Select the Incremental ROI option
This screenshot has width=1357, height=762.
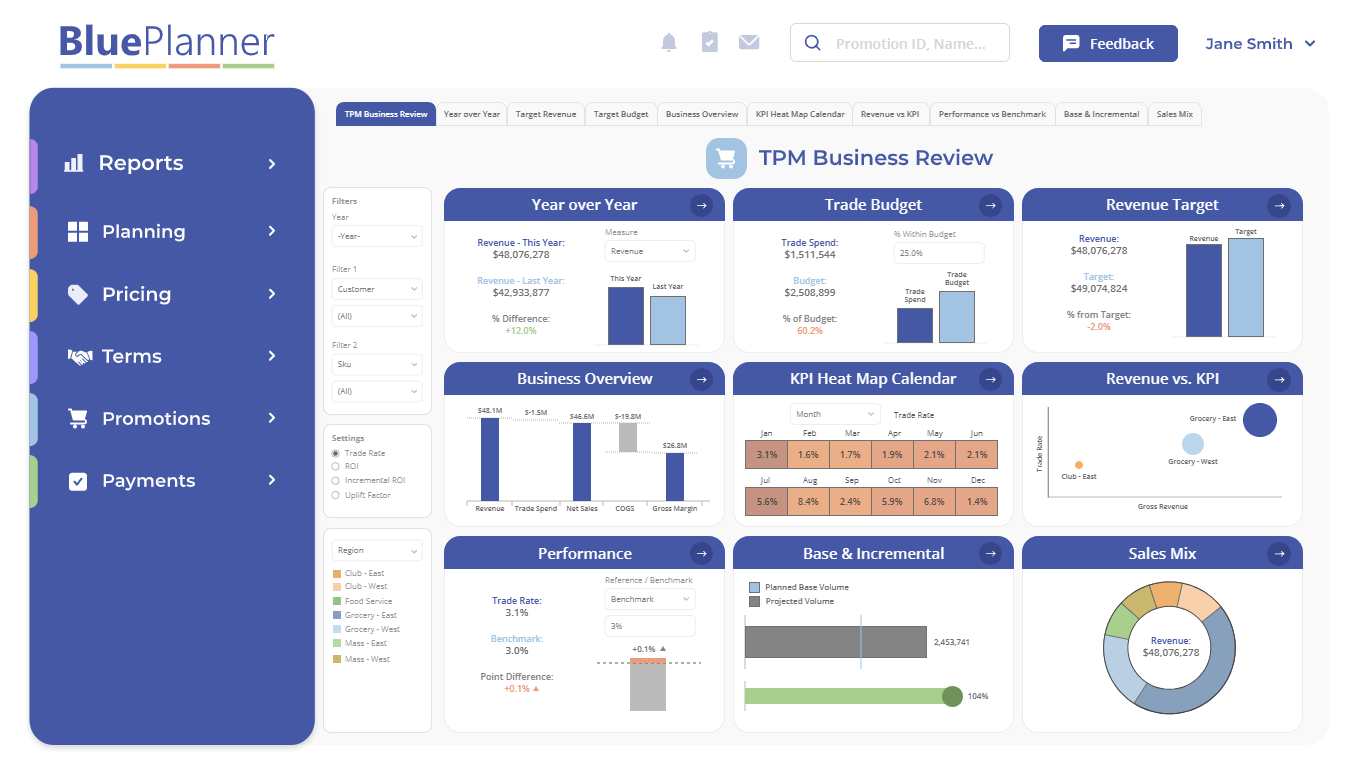336,479
